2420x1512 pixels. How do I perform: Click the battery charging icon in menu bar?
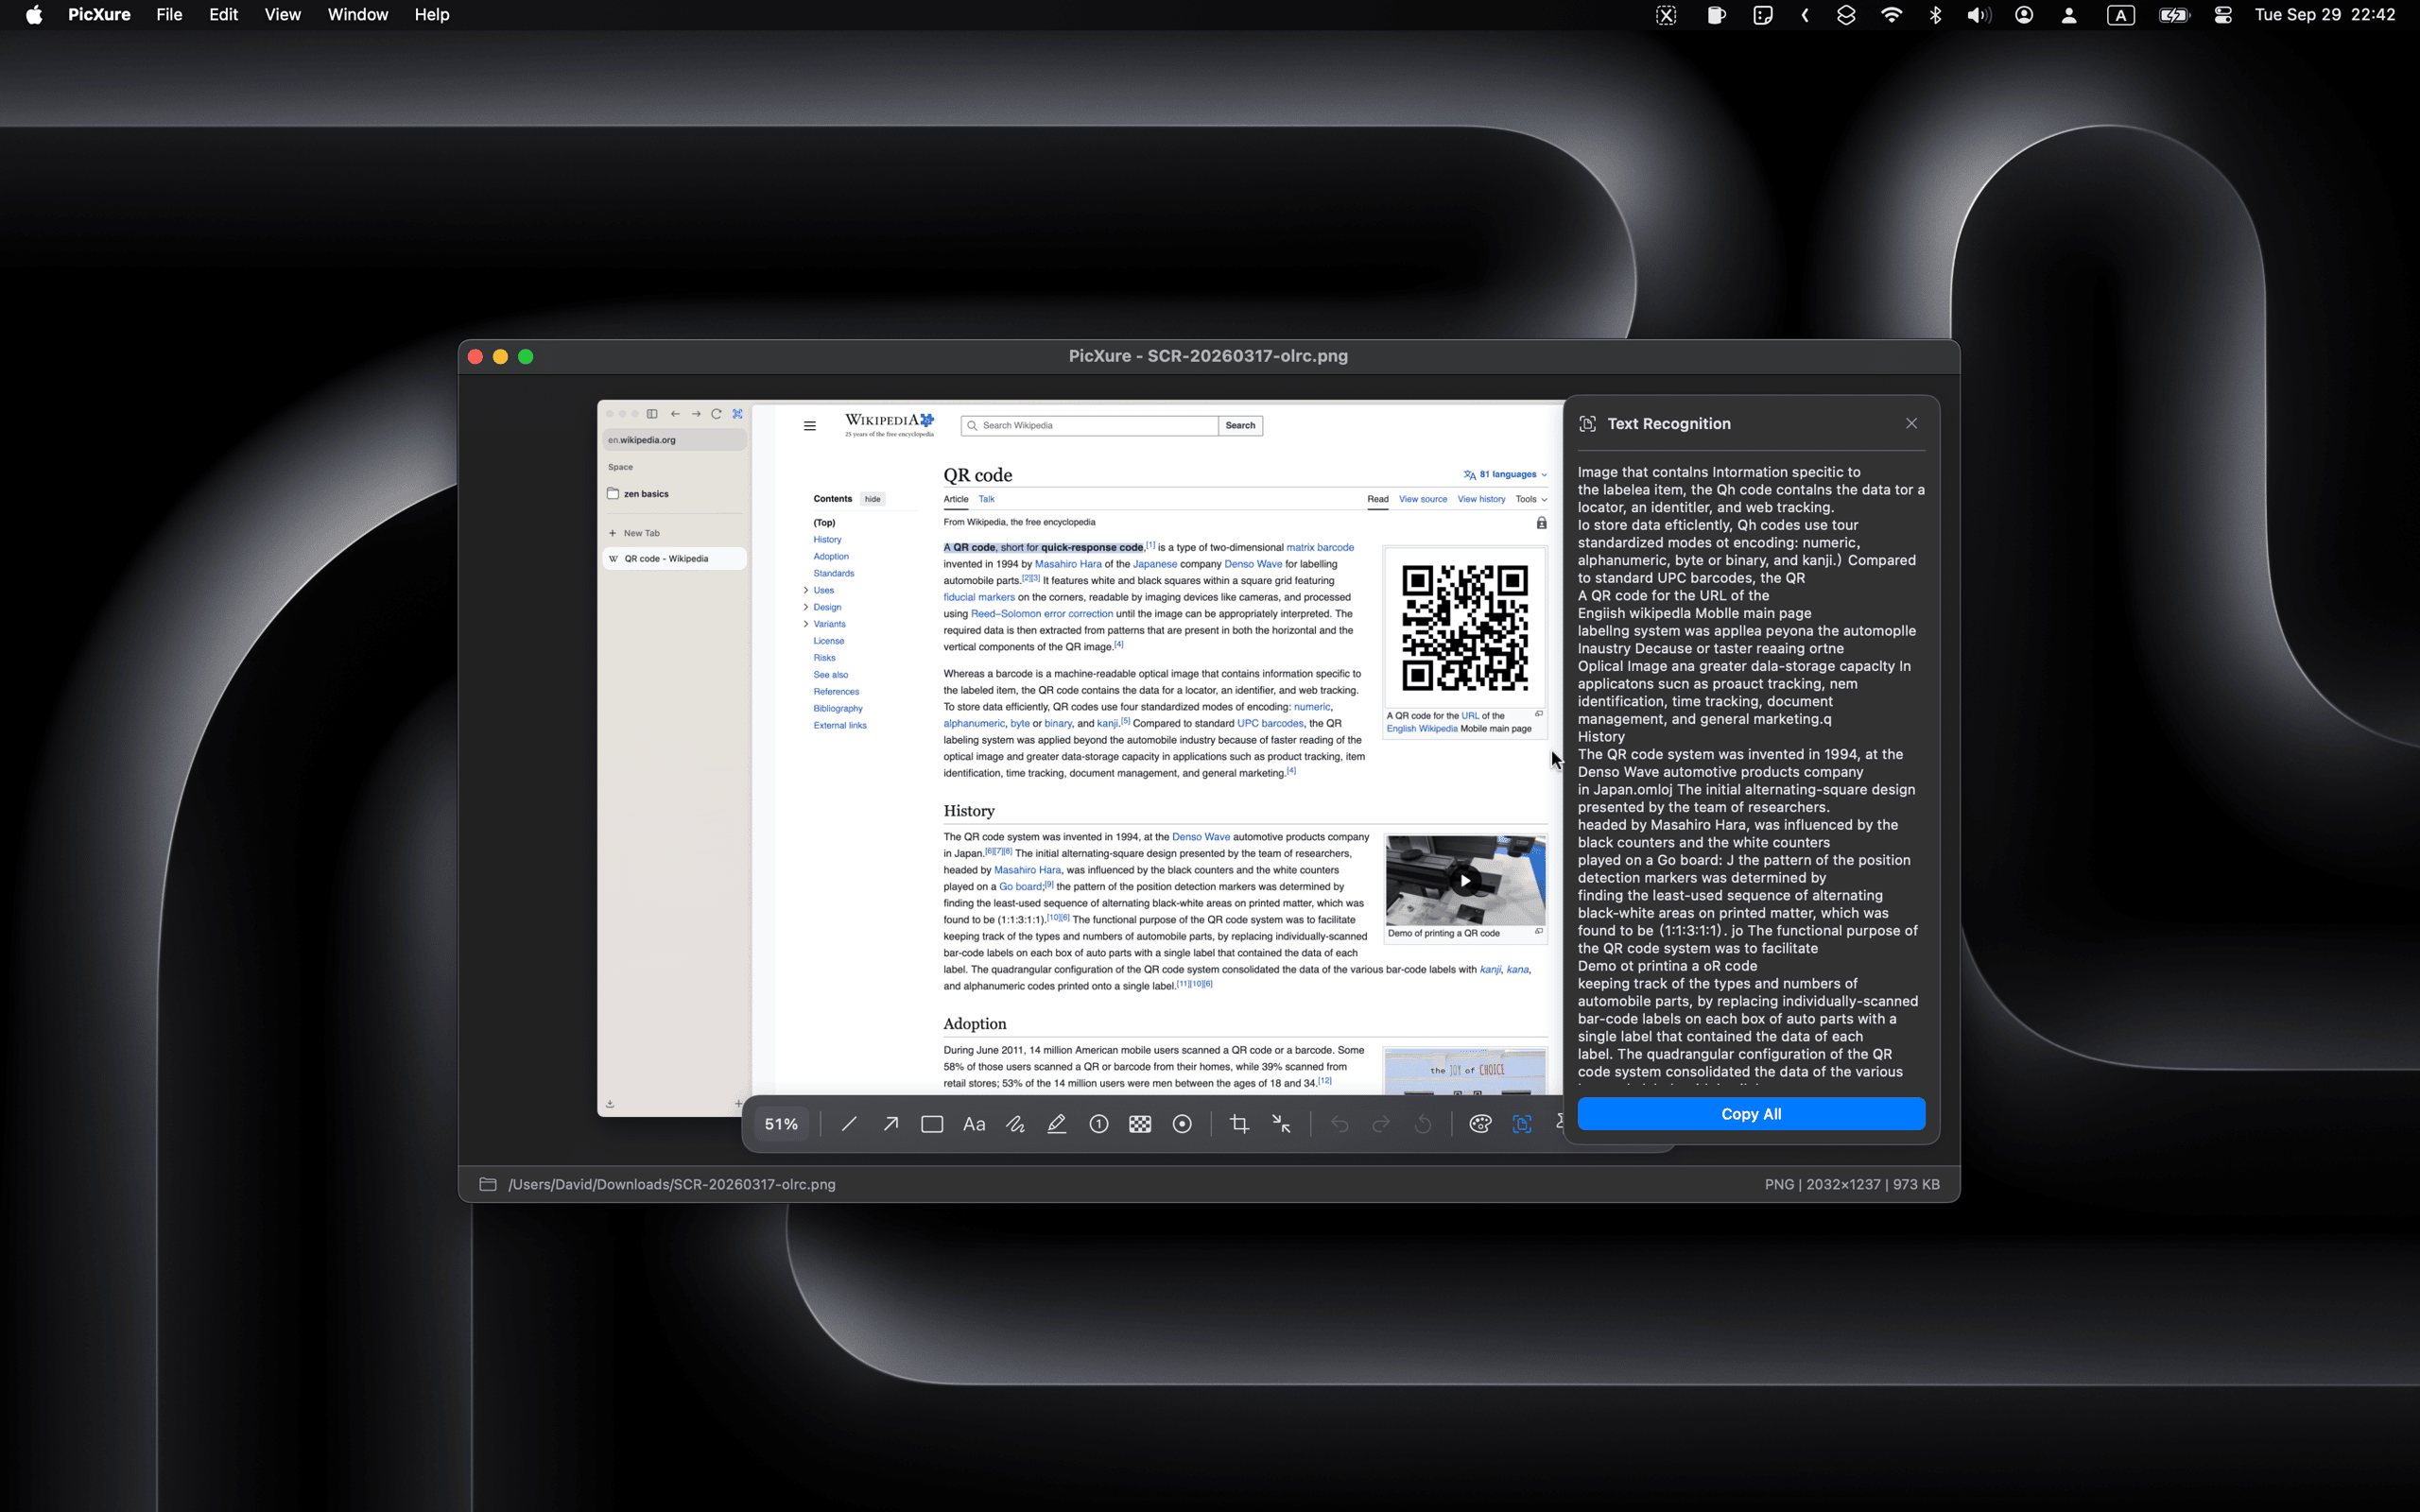coord(2174,15)
